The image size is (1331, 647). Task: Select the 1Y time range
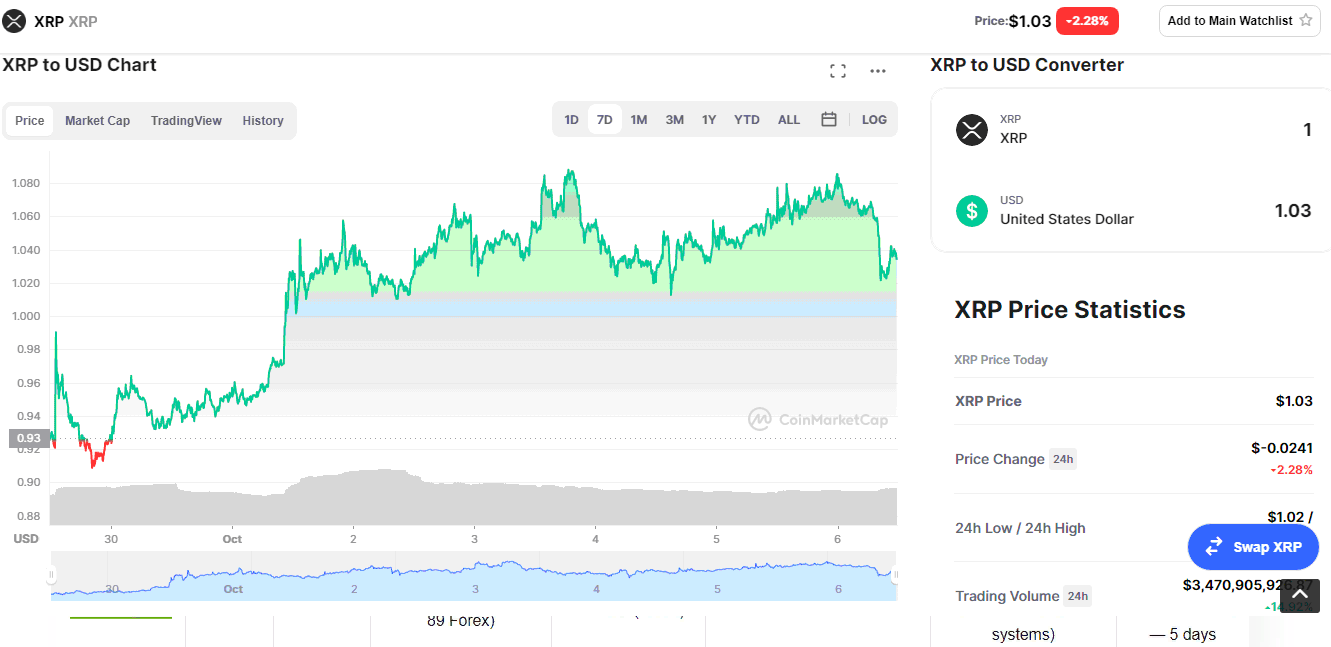[709, 120]
